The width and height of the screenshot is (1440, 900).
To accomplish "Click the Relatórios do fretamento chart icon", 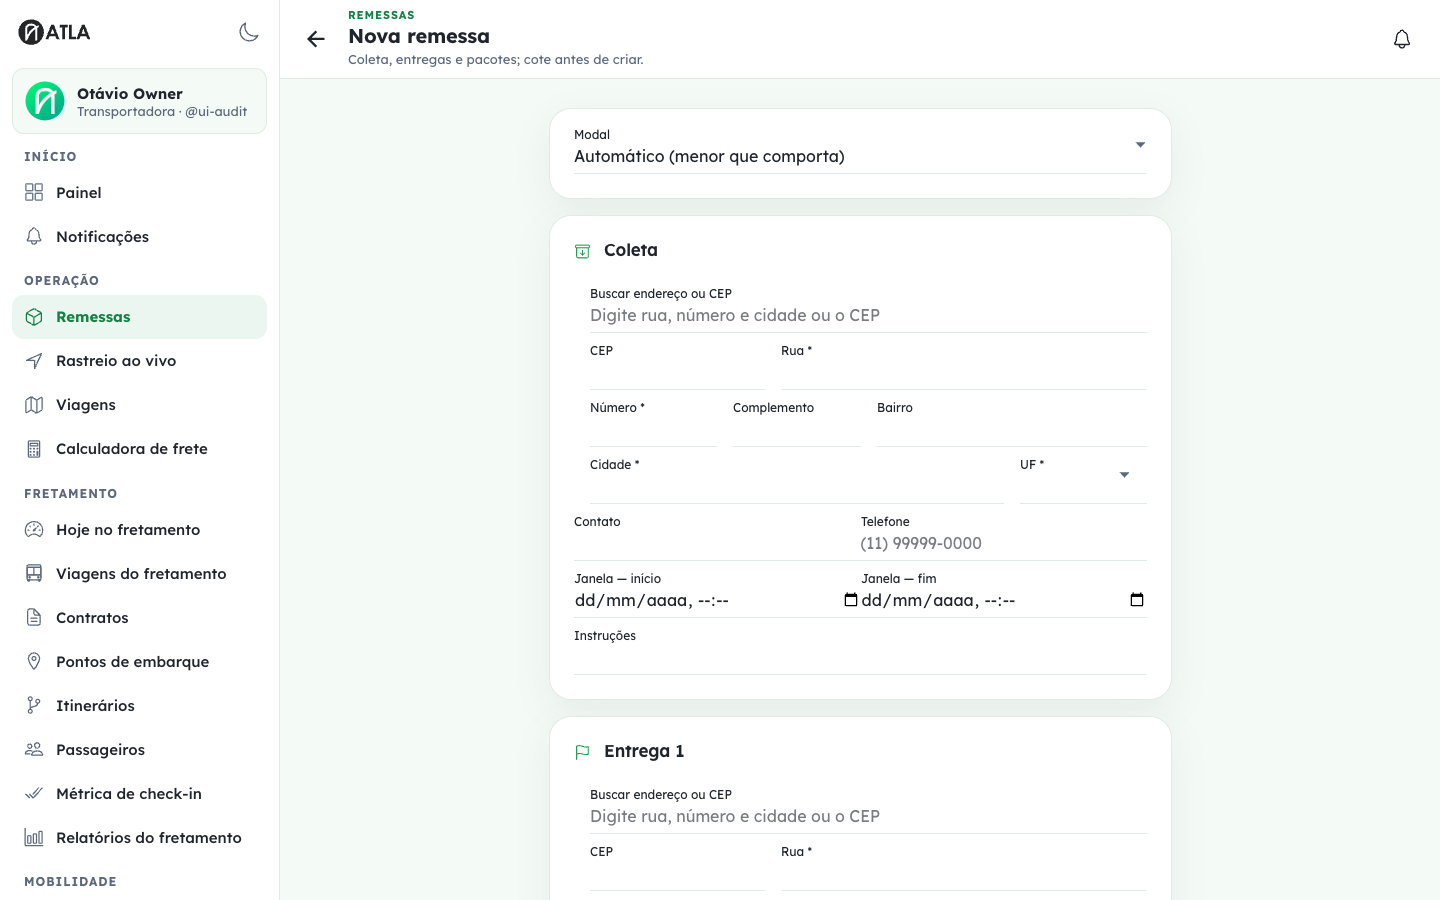I will coord(34,838).
